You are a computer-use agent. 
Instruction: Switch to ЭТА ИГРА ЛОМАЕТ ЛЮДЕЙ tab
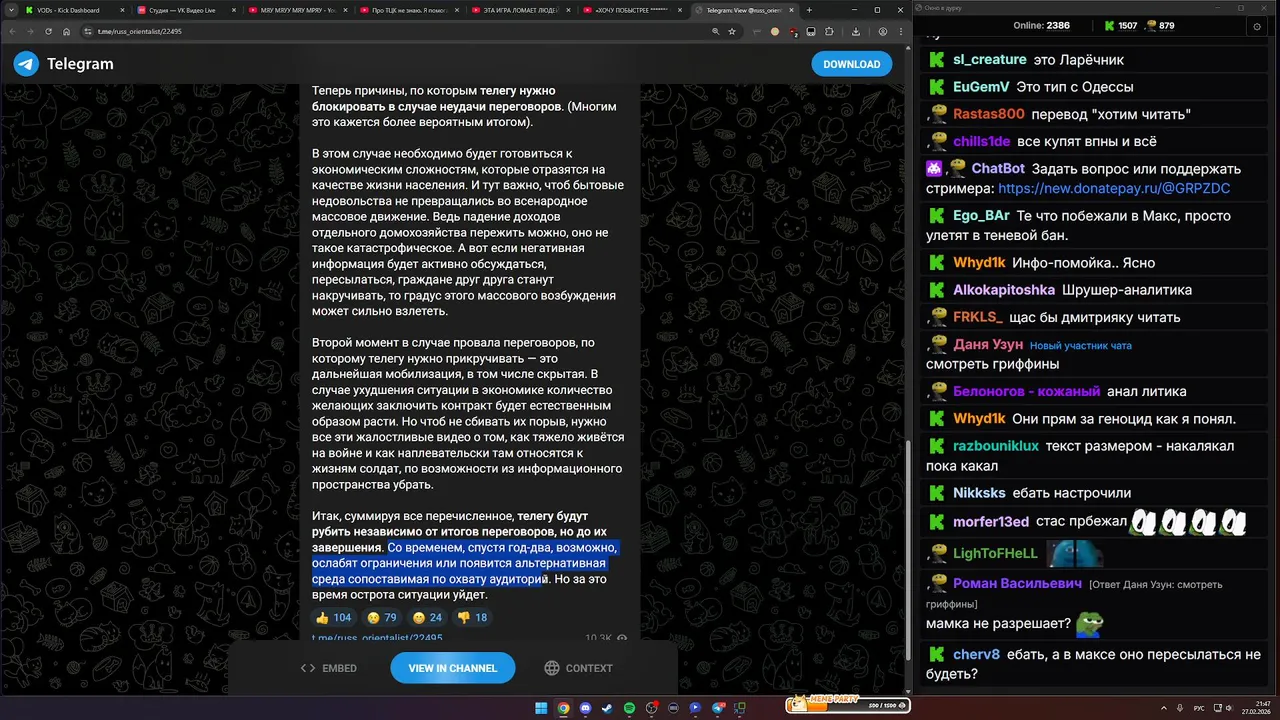[520, 10]
